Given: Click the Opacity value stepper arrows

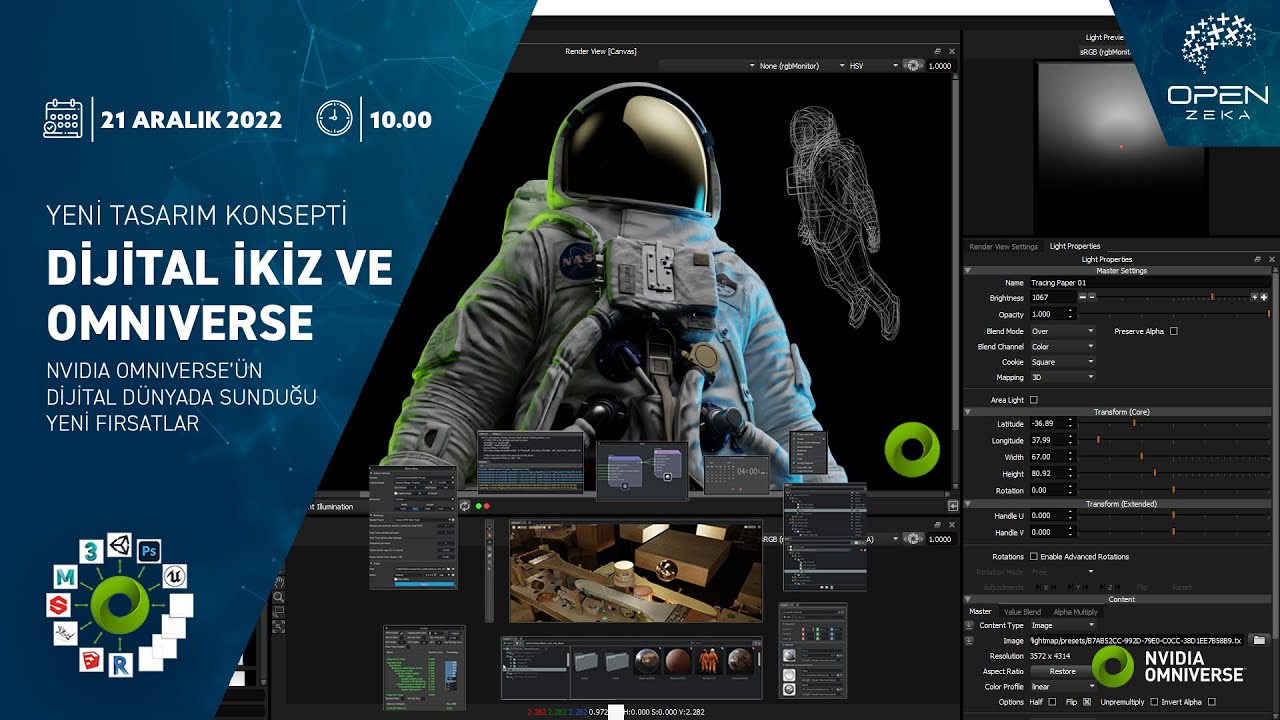Looking at the screenshot, I should (x=1071, y=314).
